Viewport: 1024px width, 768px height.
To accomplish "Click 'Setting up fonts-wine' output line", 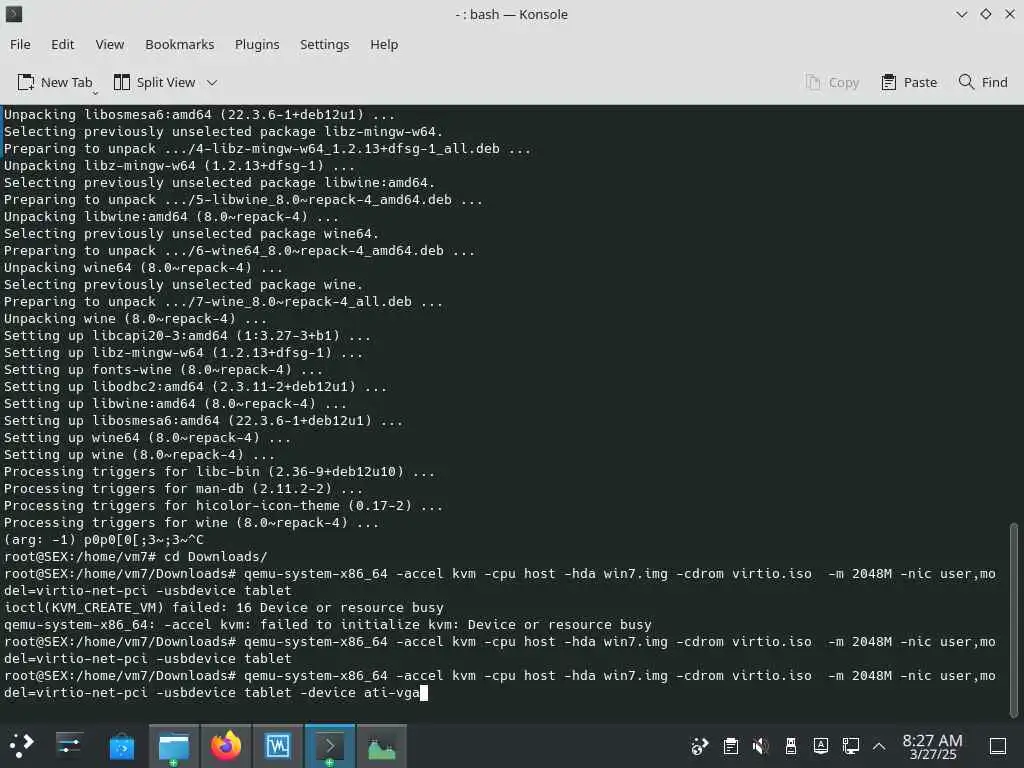I will click(x=163, y=370).
